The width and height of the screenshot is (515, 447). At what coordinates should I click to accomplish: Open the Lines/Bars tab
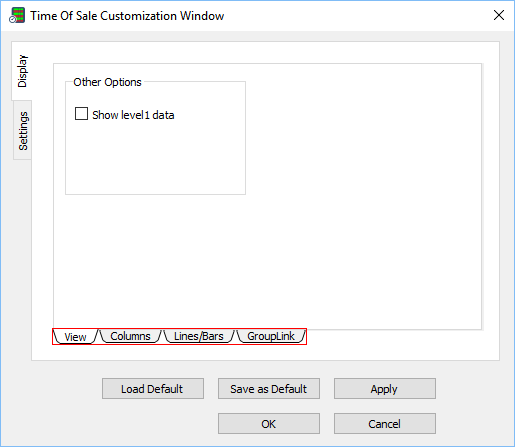(x=199, y=336)
